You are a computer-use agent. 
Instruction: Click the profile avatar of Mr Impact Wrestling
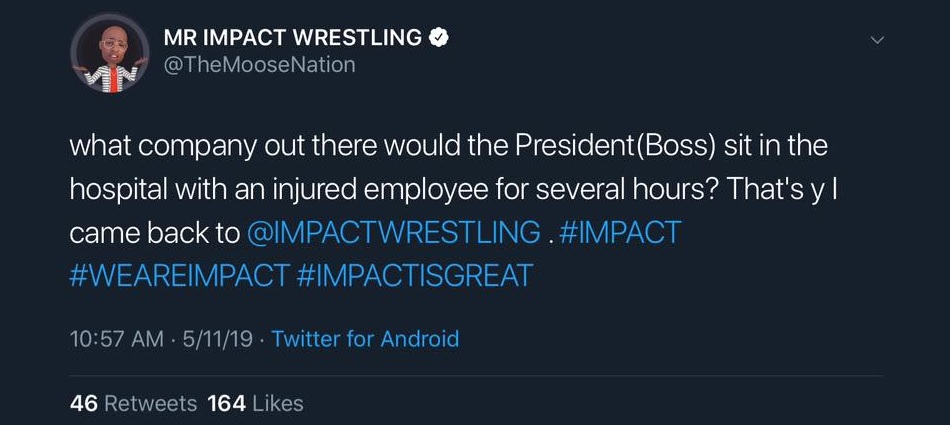(x=110, y=53)
